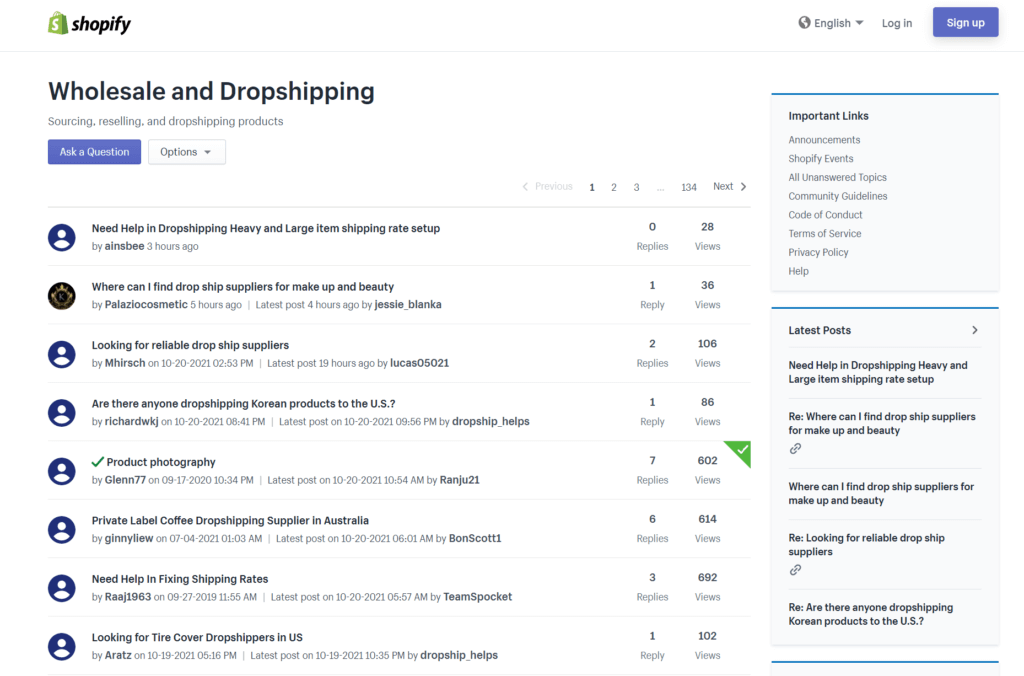Viewport: 1024px width, 676px height.
Task: Go to page 134
Action: [x=689, y=187]
